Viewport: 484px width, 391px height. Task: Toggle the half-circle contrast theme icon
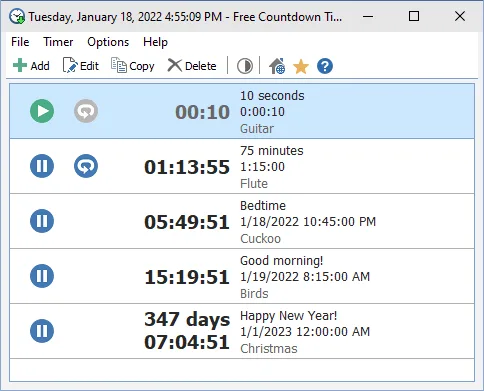point(245,66)
